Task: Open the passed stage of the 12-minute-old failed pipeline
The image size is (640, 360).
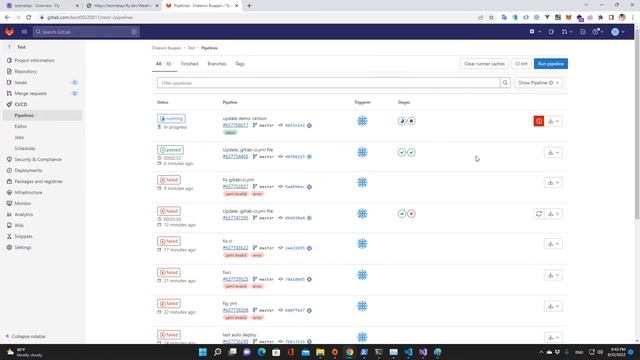Action: tap(402, 214)
